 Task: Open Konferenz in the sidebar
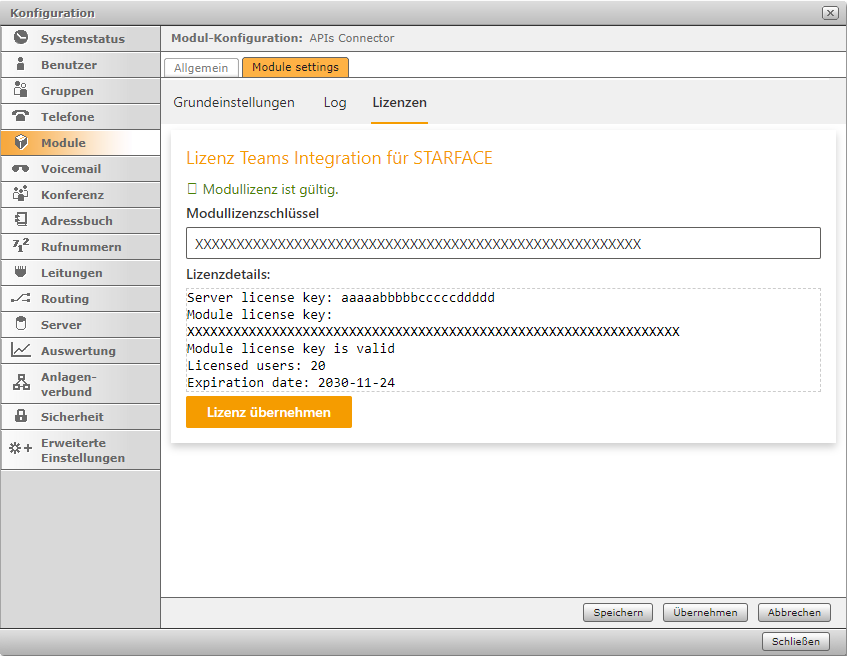pos(80,195)
